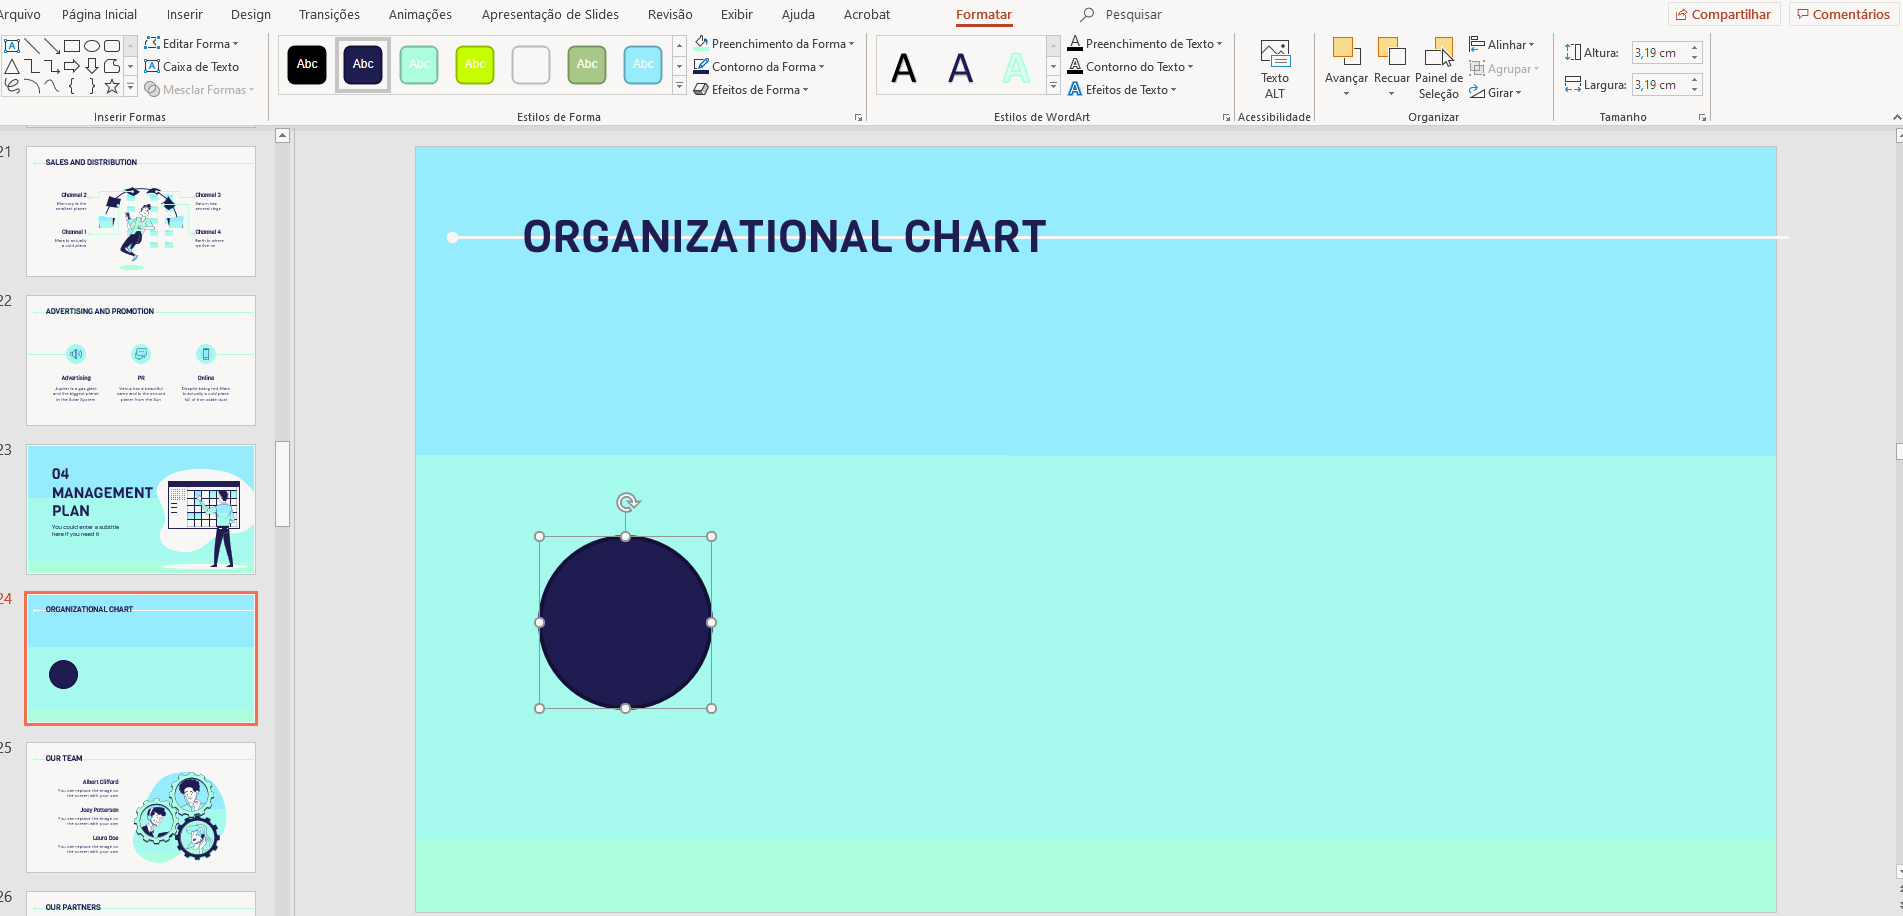
Task: Open Avançar dropdown arrow
Action: (1346, 94)
